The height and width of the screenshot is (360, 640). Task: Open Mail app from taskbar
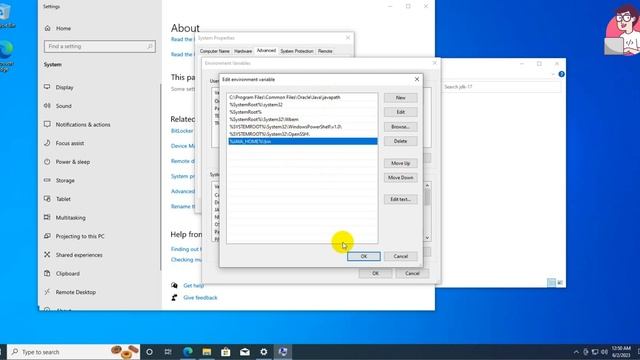coord(244,352)
